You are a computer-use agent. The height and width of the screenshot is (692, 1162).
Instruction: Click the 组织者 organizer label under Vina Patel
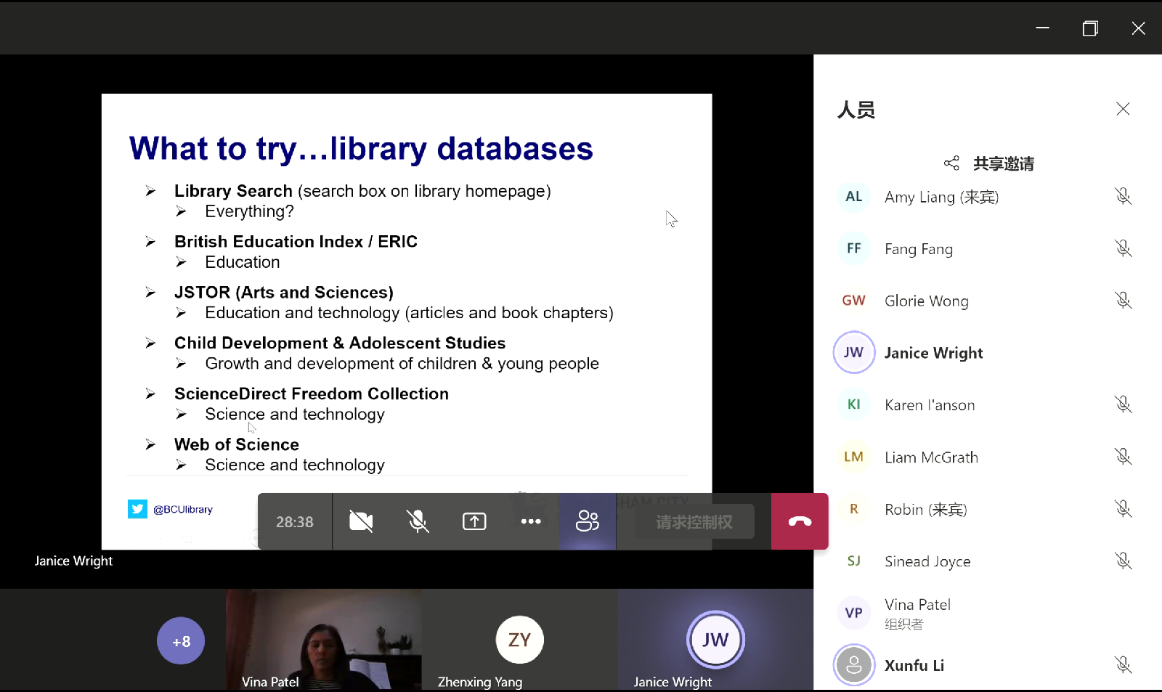tap(904, 624)
